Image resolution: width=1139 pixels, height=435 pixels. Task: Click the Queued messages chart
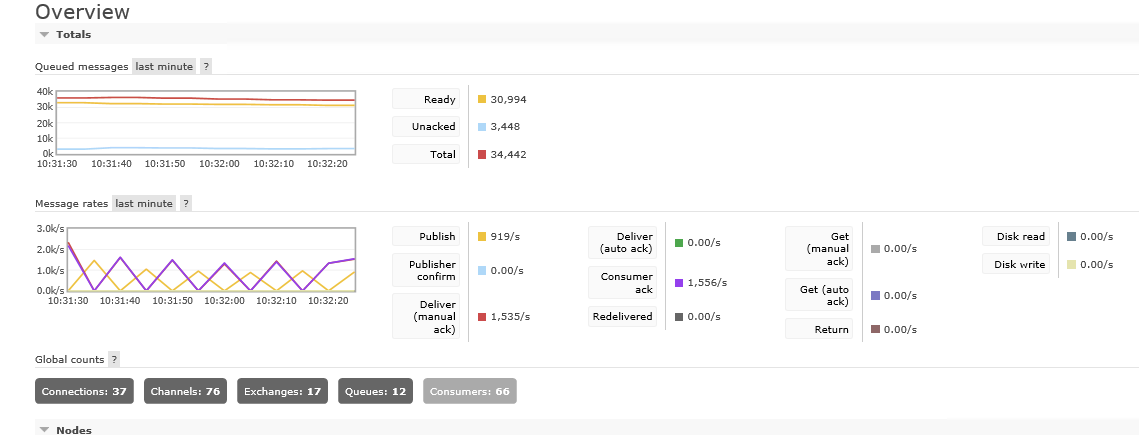click(x=196, y=127)
